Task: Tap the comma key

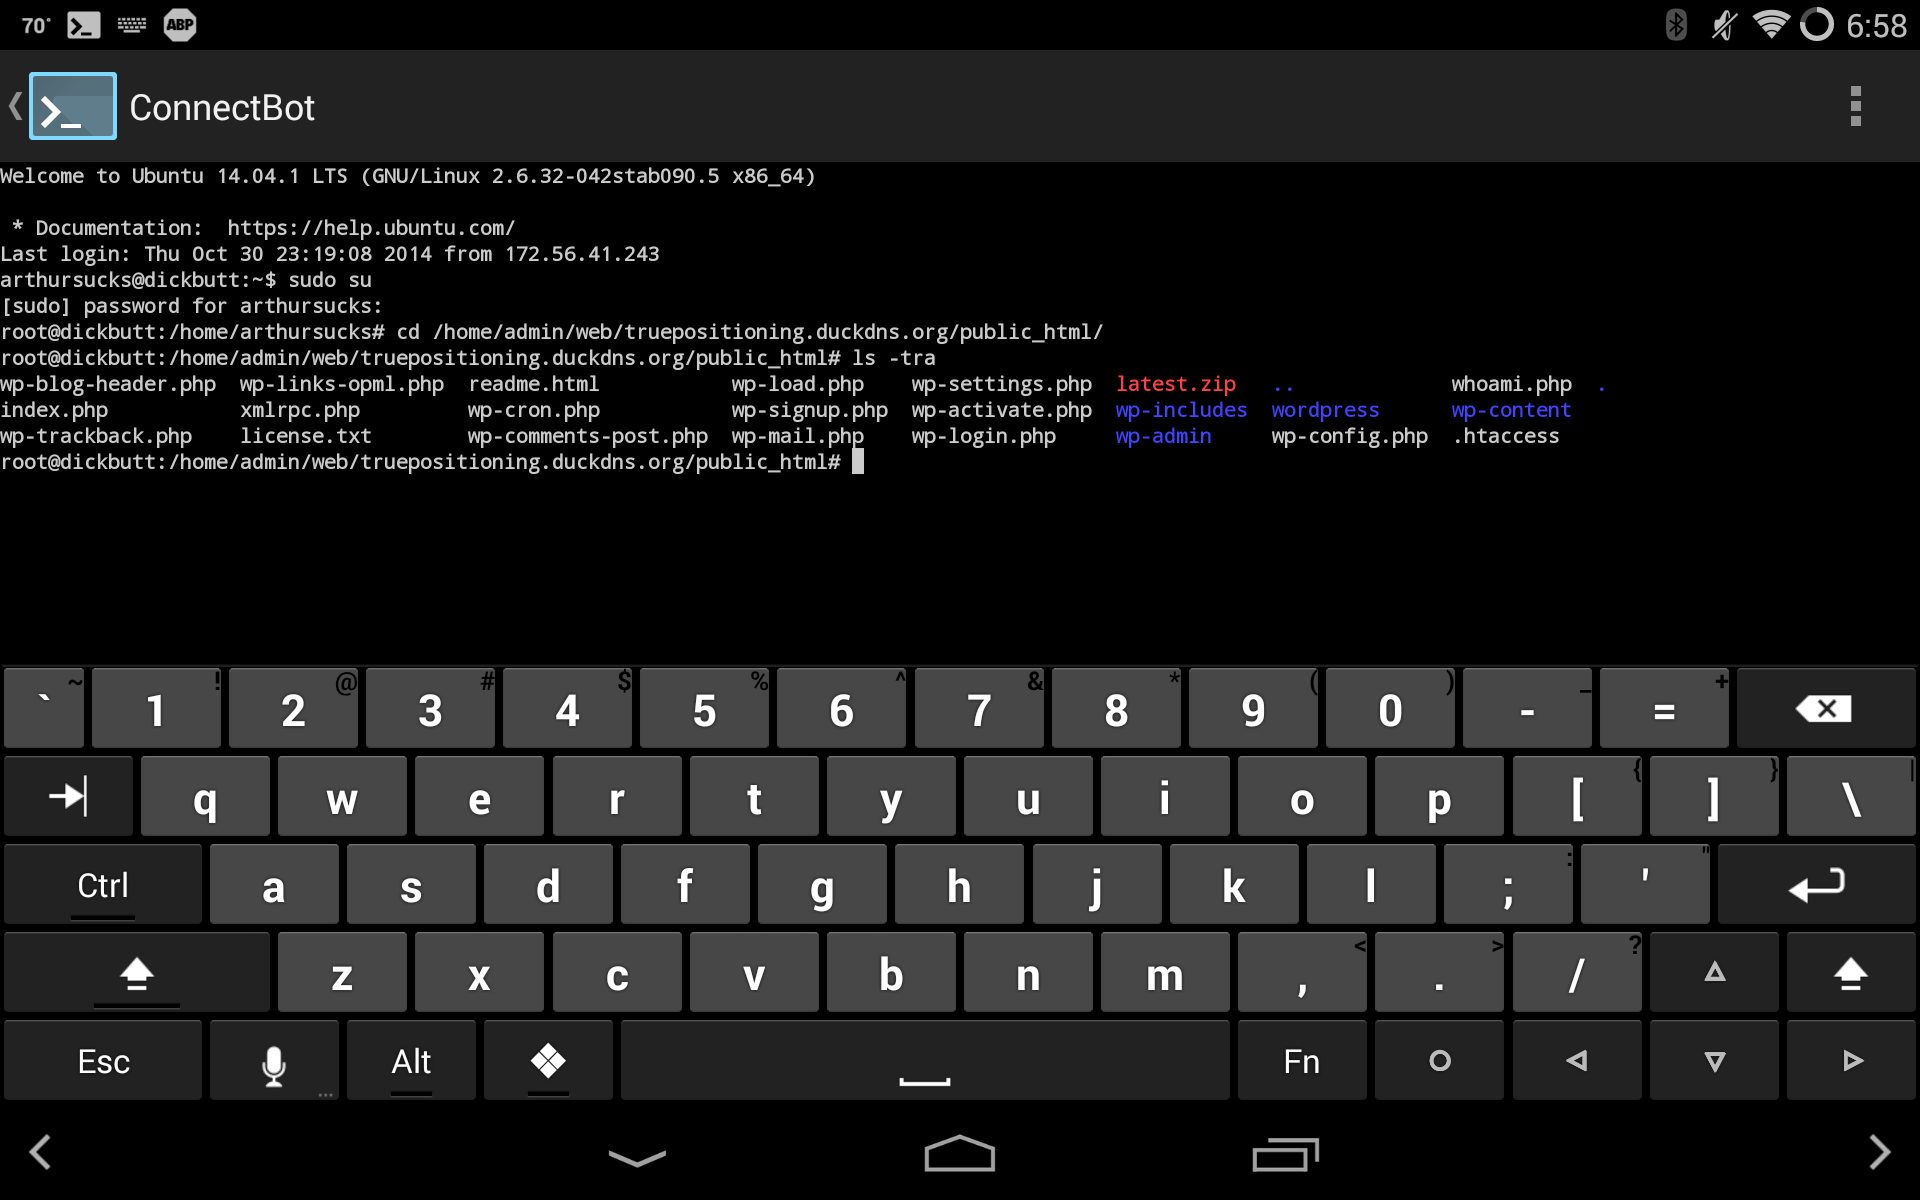Action: [x=1302, y=973]
